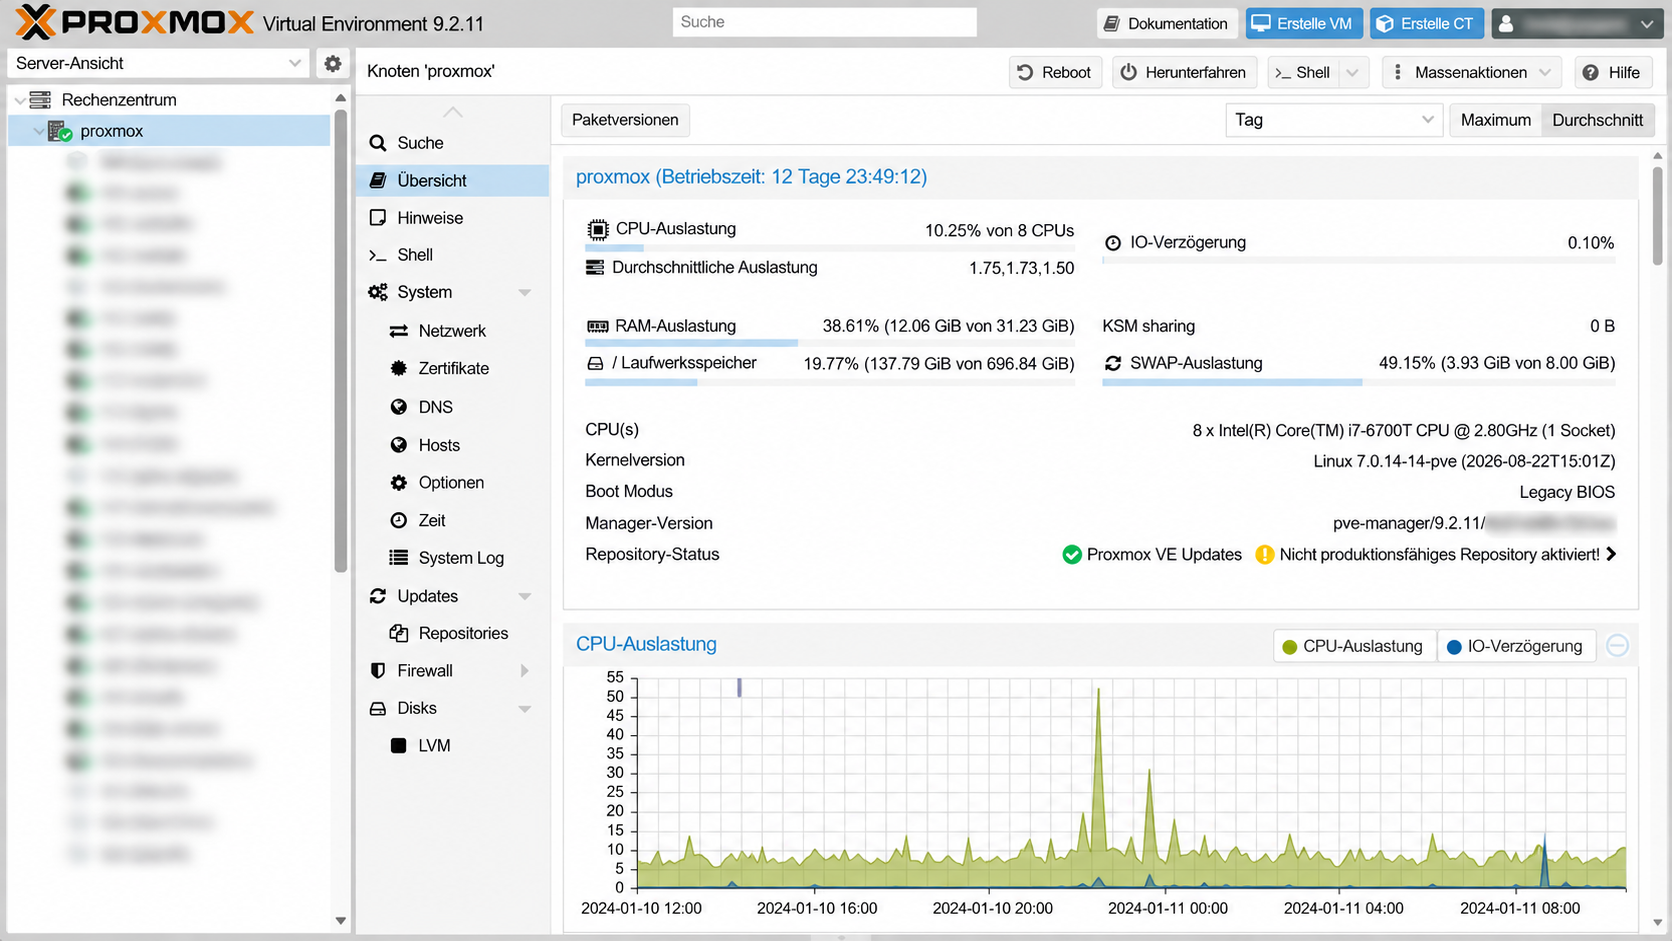The image size is (1672, 941).
Task: Click the CPU chip icon beside CPU-Auslastung
Action: click(598, 230)
